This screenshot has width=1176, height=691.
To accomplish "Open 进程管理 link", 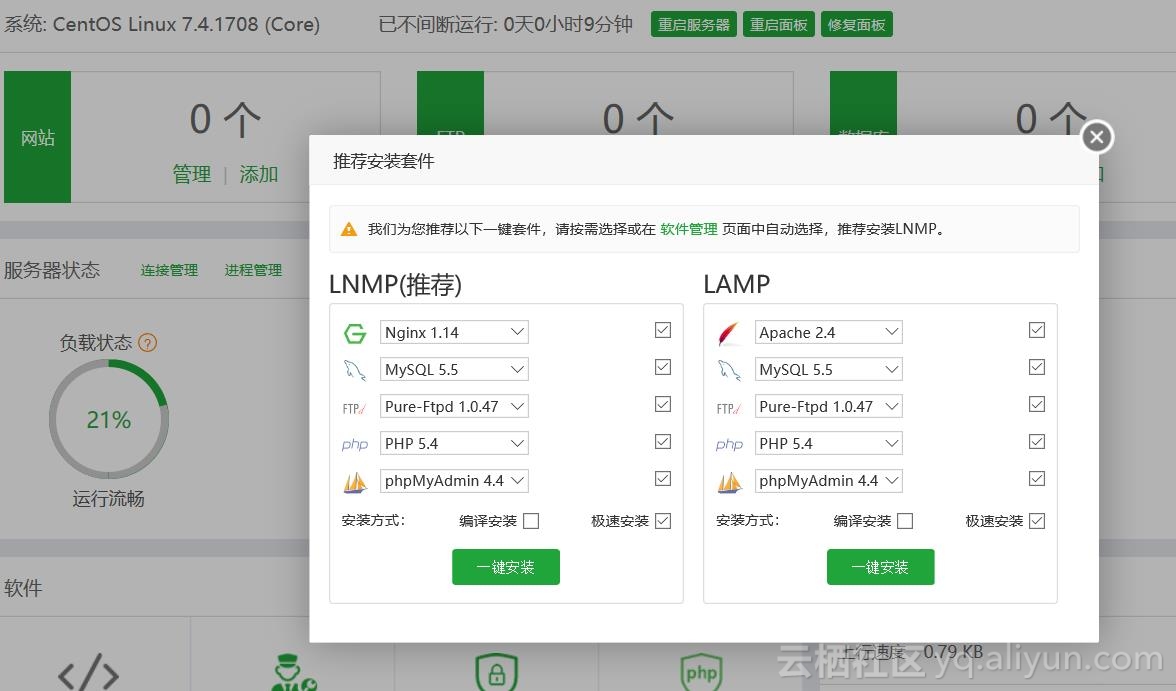I will point(254,270).
